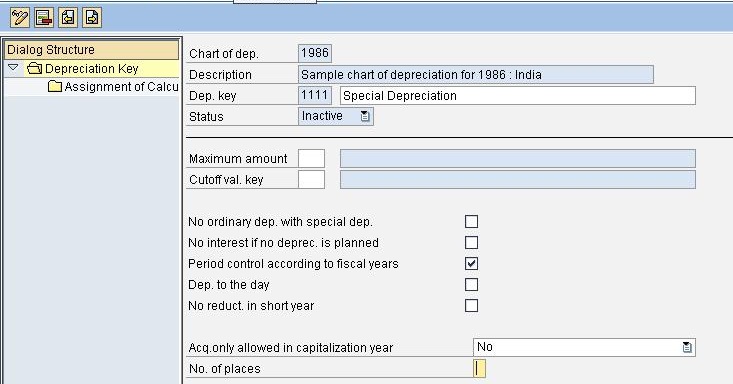Click the folder icon beside Assignment of Calcu
This screenshot has width=733, height=384.
(x=55, y=87)
